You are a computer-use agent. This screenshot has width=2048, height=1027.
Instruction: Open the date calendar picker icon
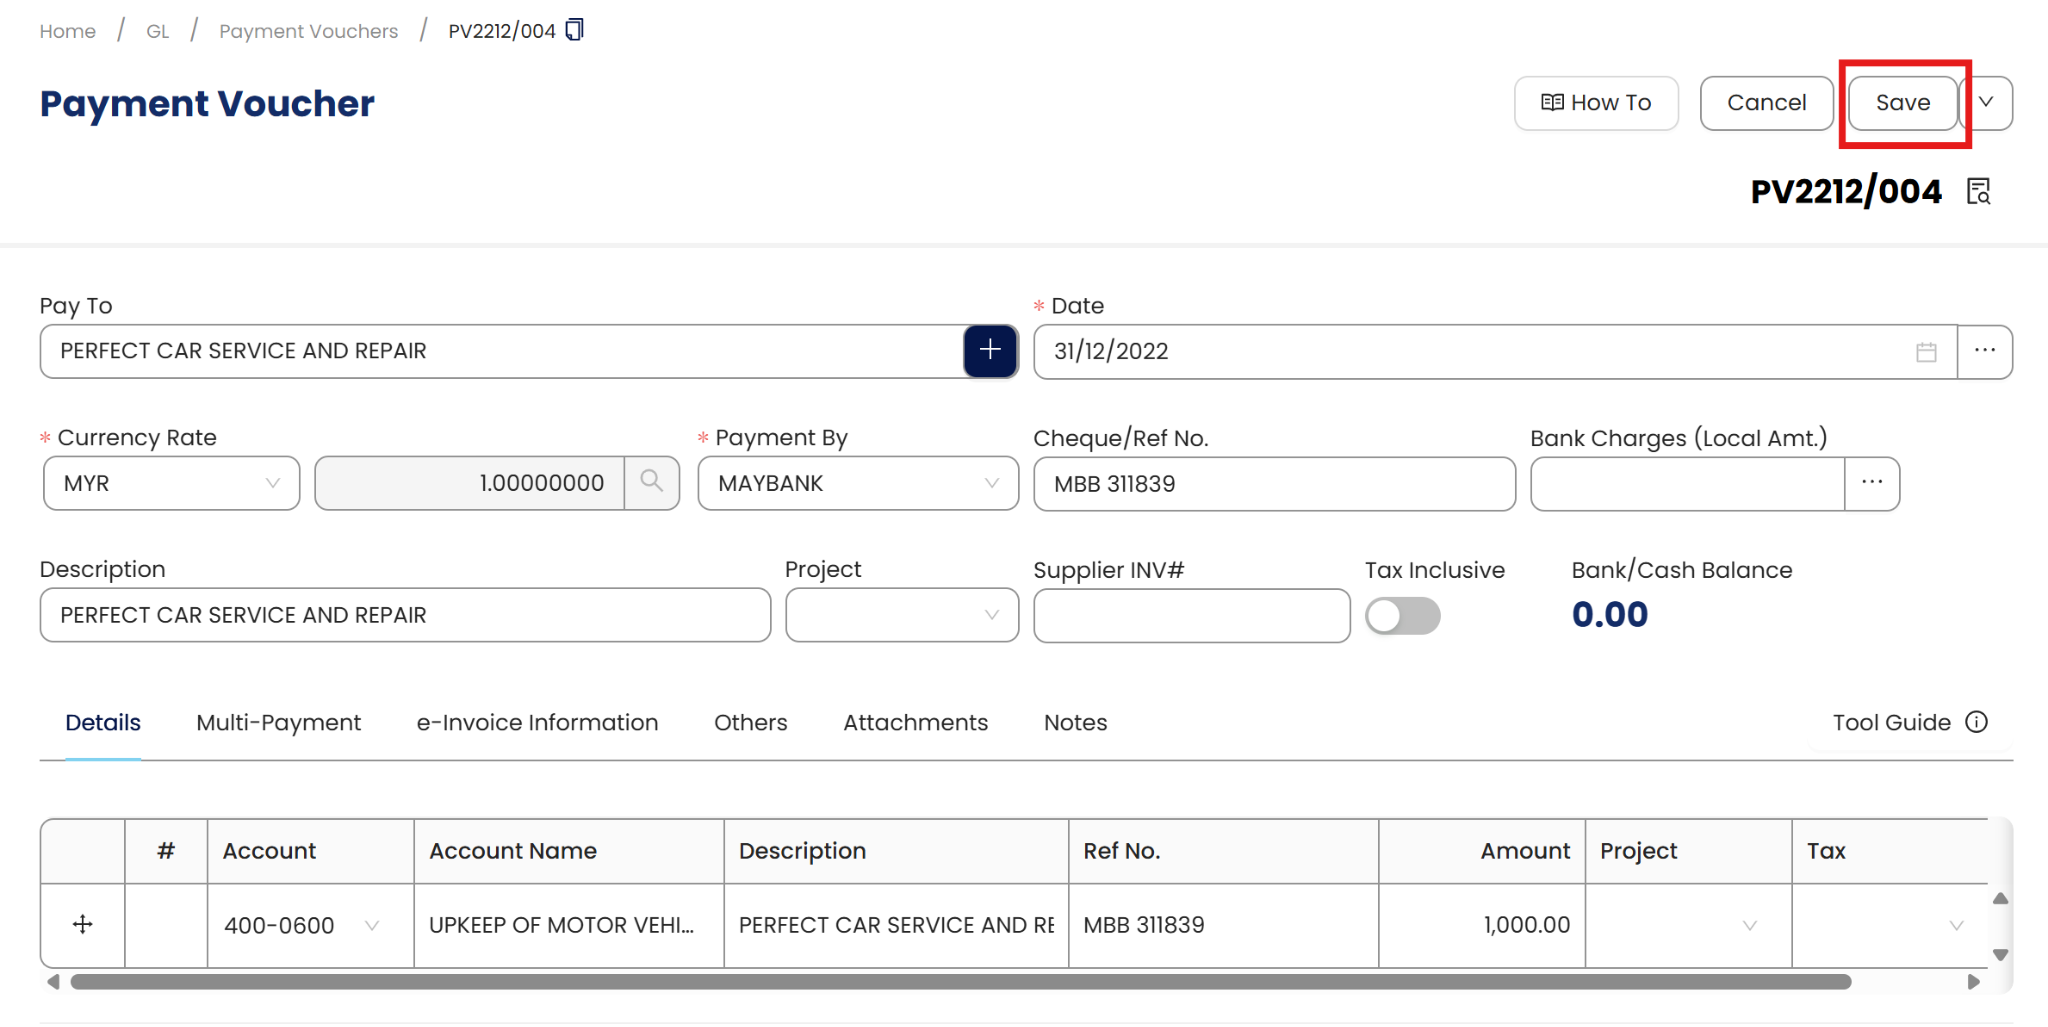point(1926,352)
